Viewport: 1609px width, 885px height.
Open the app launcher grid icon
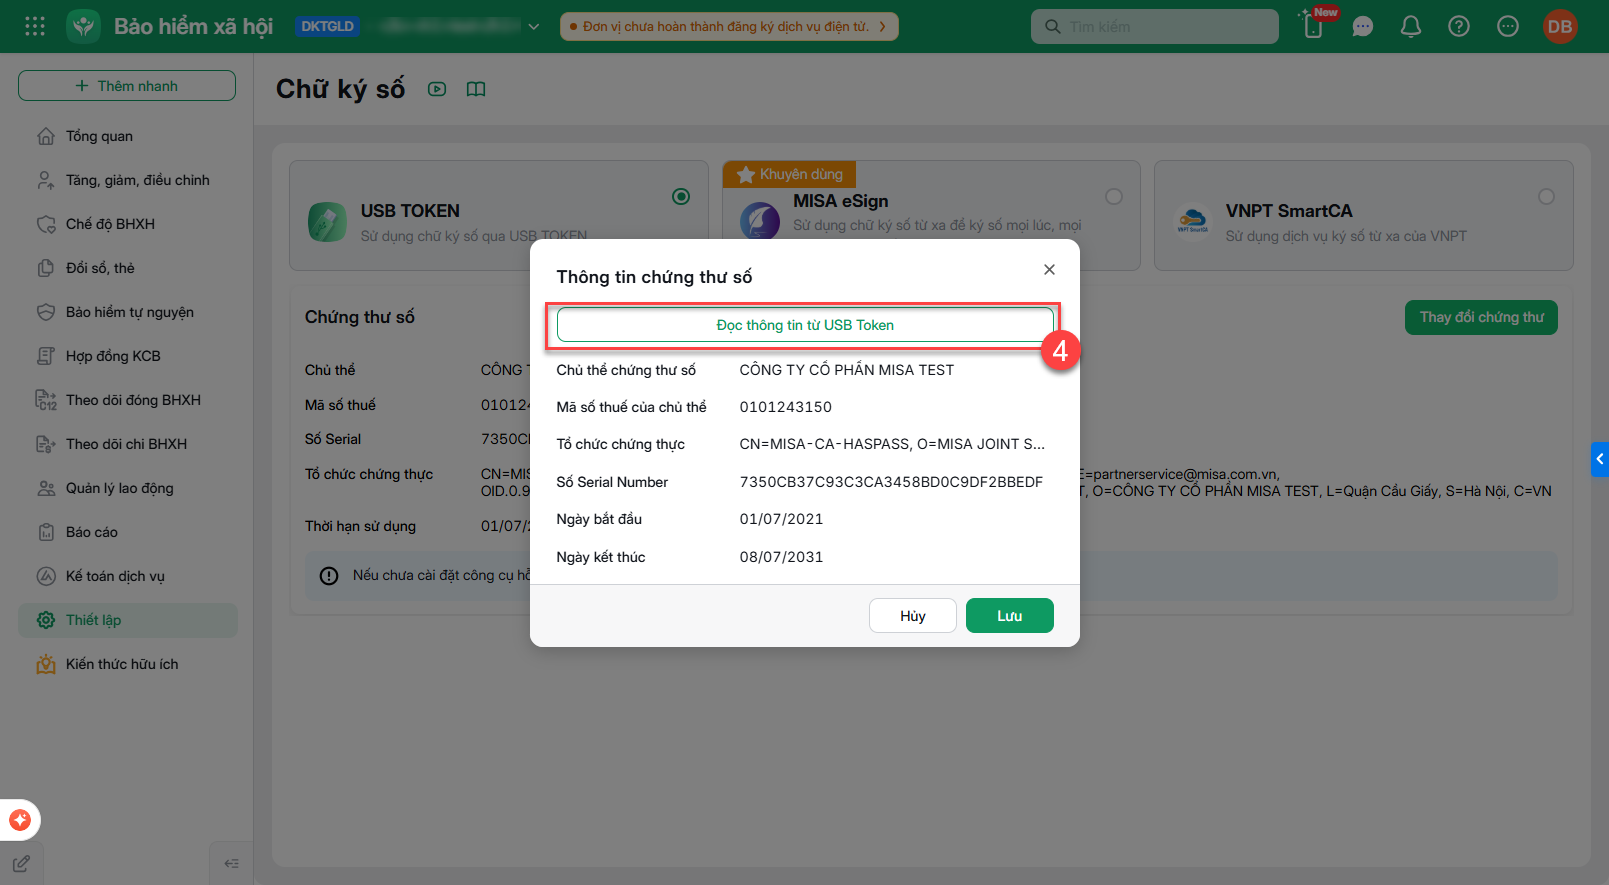(35, 26)
